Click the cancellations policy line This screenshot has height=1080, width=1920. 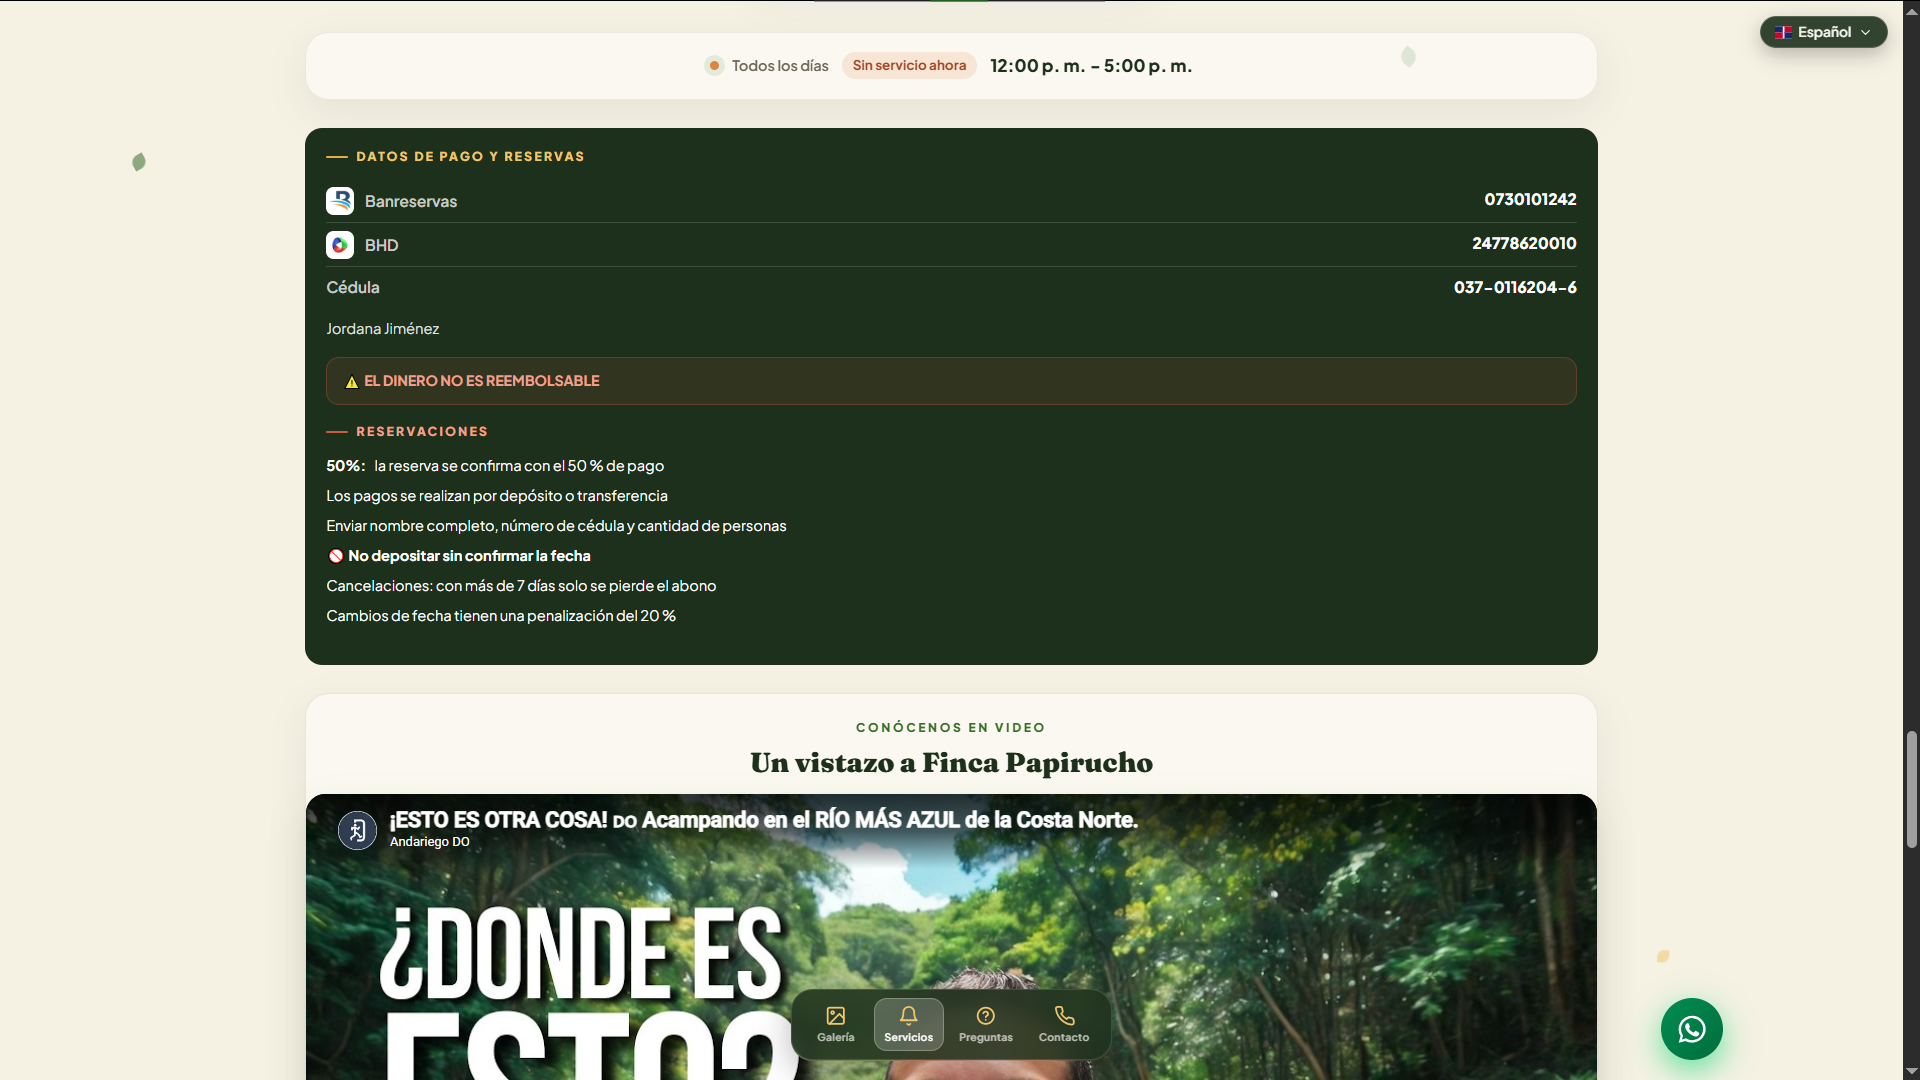point(521,586)
